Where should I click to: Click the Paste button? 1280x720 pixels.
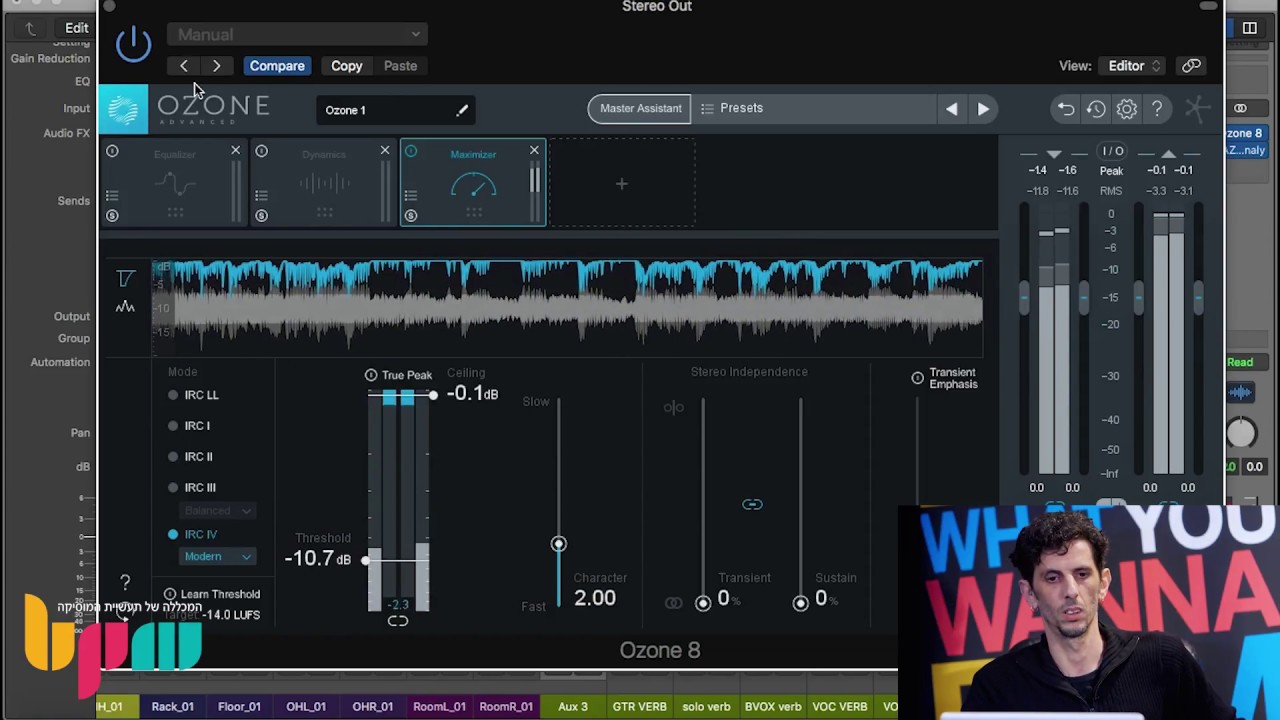400,66
